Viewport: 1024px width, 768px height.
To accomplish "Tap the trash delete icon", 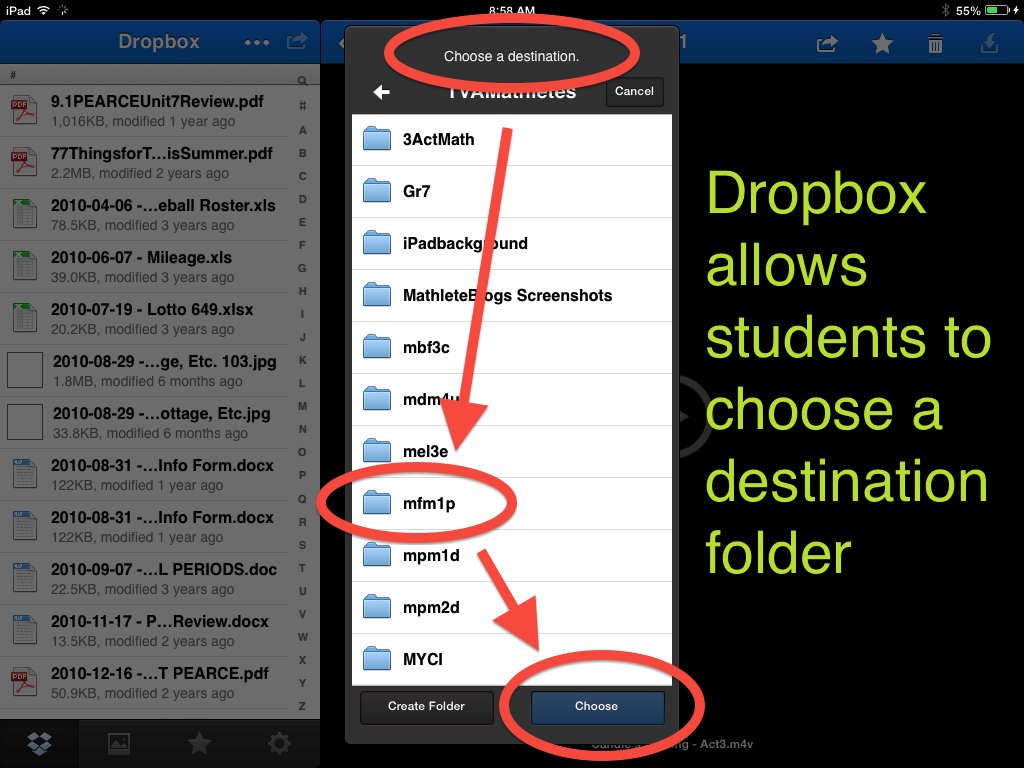I will click(935, 43).
